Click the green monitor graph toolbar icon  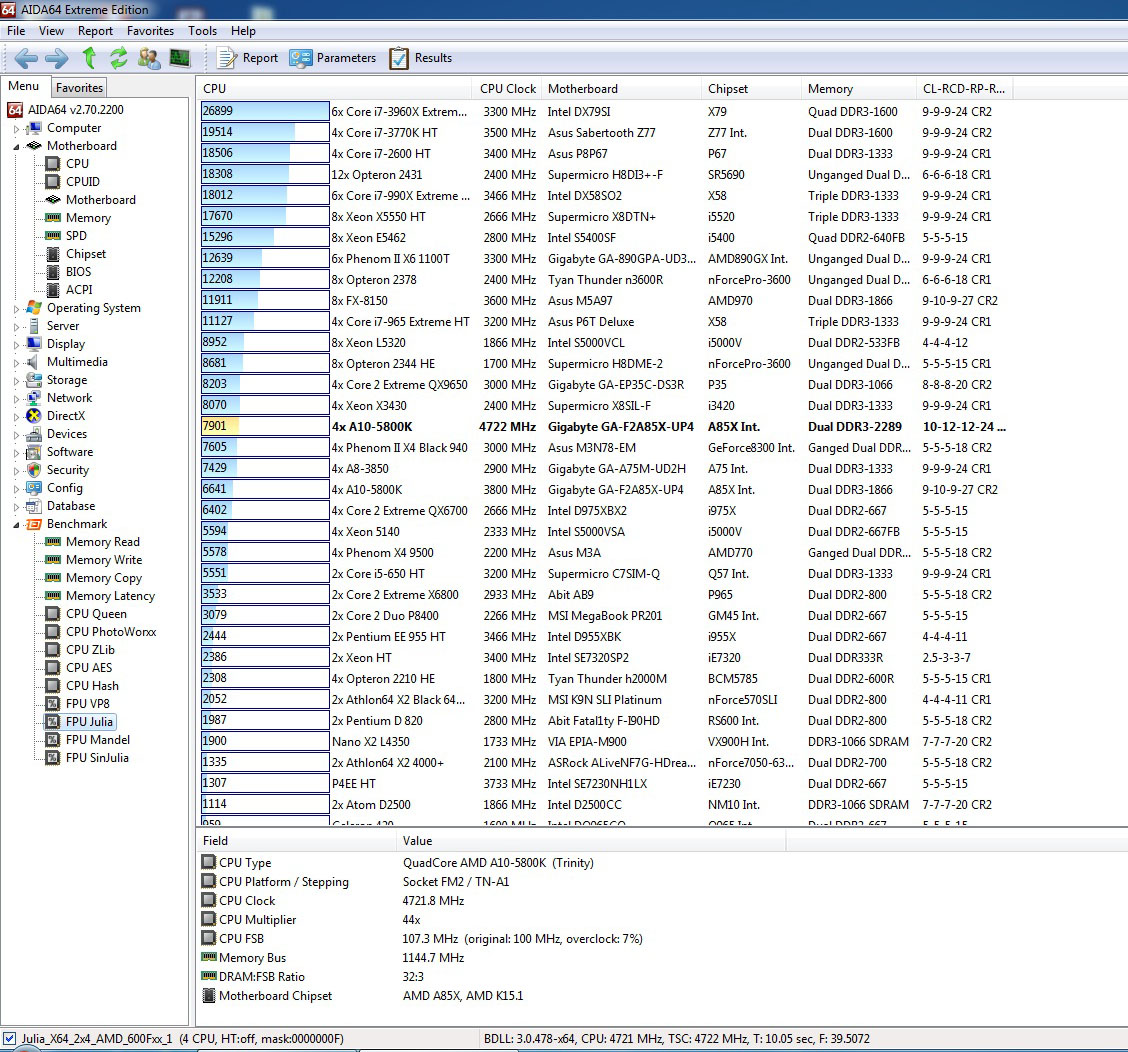(x=179, y=58)
